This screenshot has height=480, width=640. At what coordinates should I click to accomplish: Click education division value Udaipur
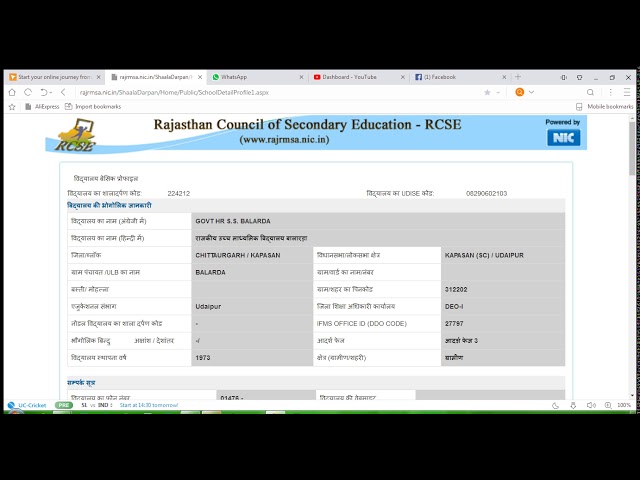point(208,307)
